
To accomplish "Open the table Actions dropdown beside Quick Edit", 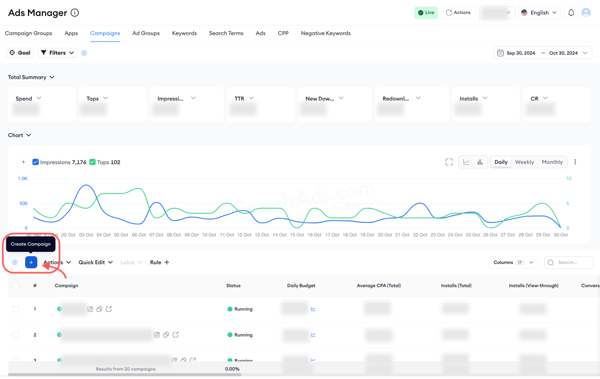I will 57,262.
